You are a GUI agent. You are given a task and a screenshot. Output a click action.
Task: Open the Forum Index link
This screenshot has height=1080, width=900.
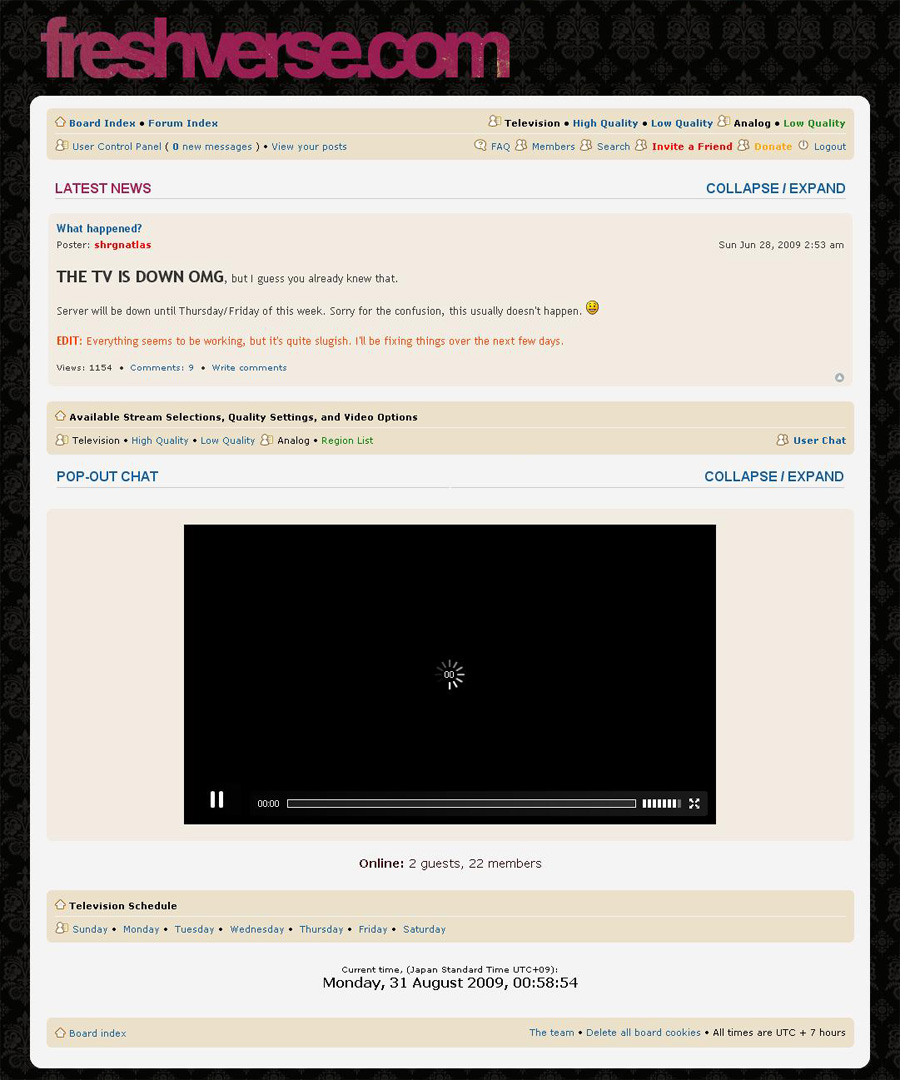183,123
